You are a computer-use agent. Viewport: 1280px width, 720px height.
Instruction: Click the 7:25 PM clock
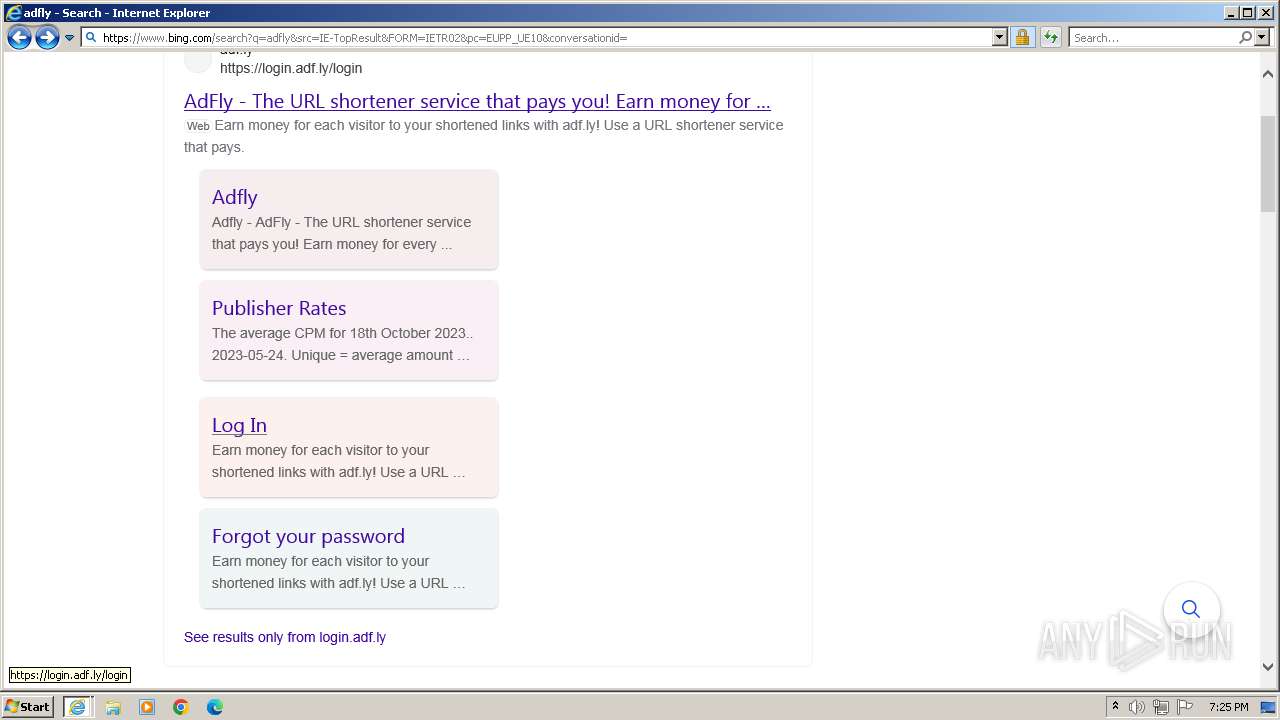1228,707
